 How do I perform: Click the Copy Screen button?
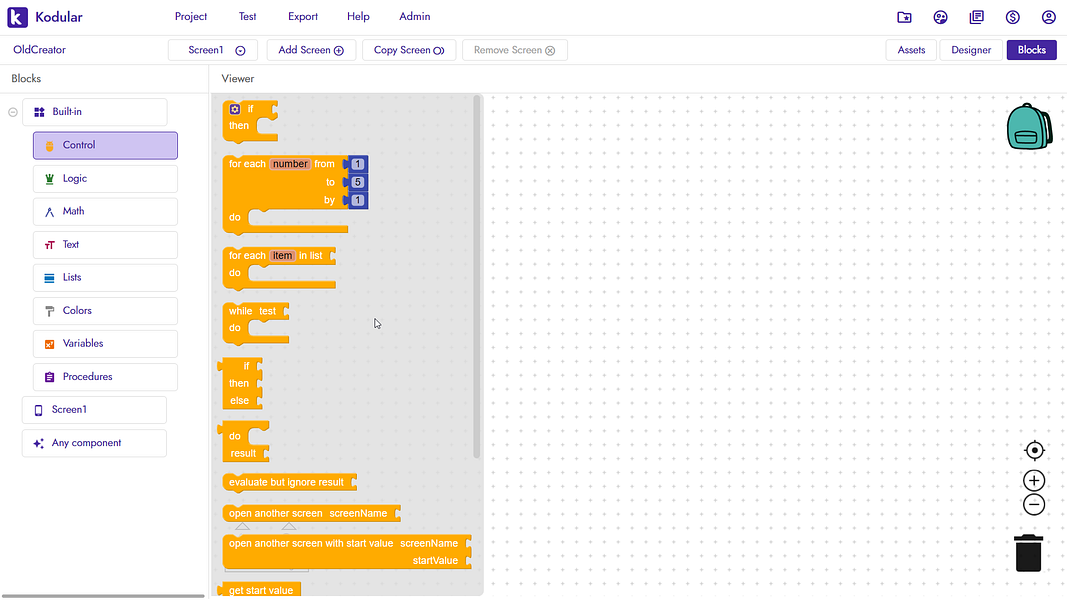point(408,49)
